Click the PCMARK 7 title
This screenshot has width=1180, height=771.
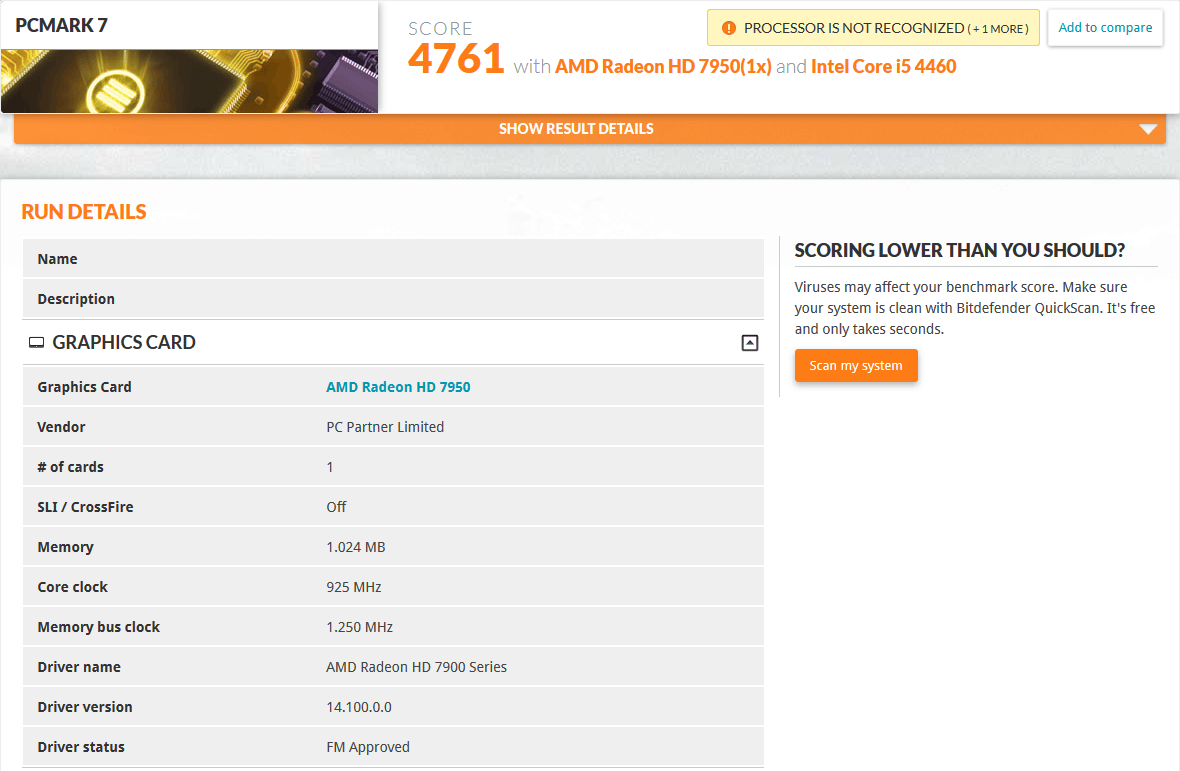(62, 25)
